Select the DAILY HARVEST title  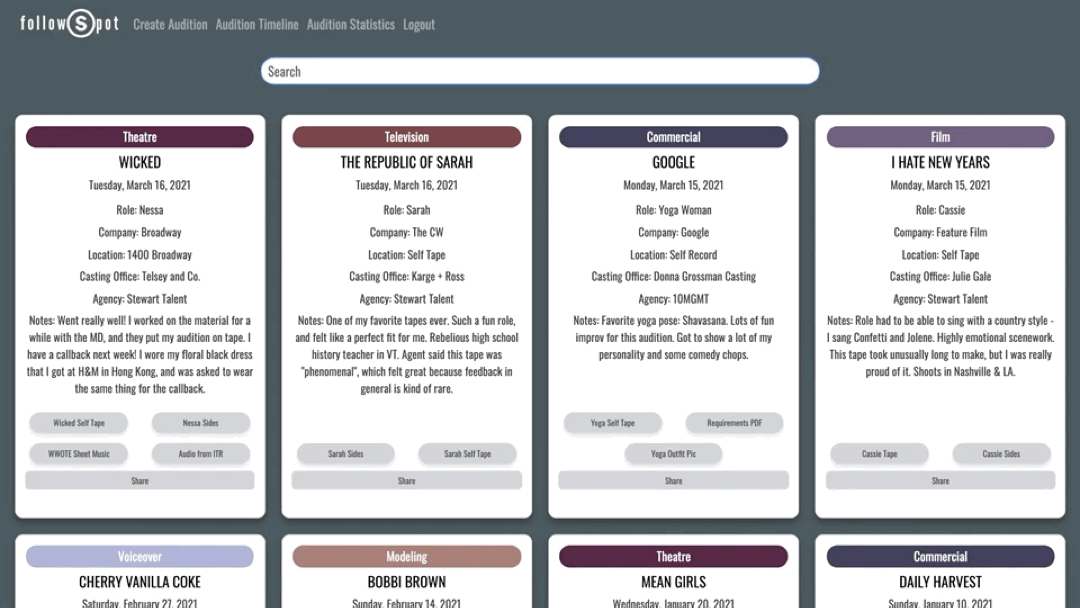(x=940, y=582)
